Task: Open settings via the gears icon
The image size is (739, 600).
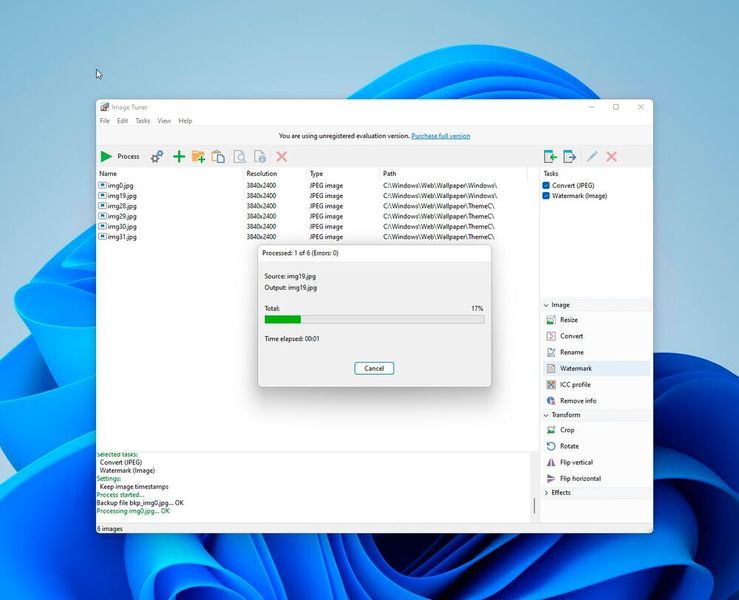Action: coord(157,156)
